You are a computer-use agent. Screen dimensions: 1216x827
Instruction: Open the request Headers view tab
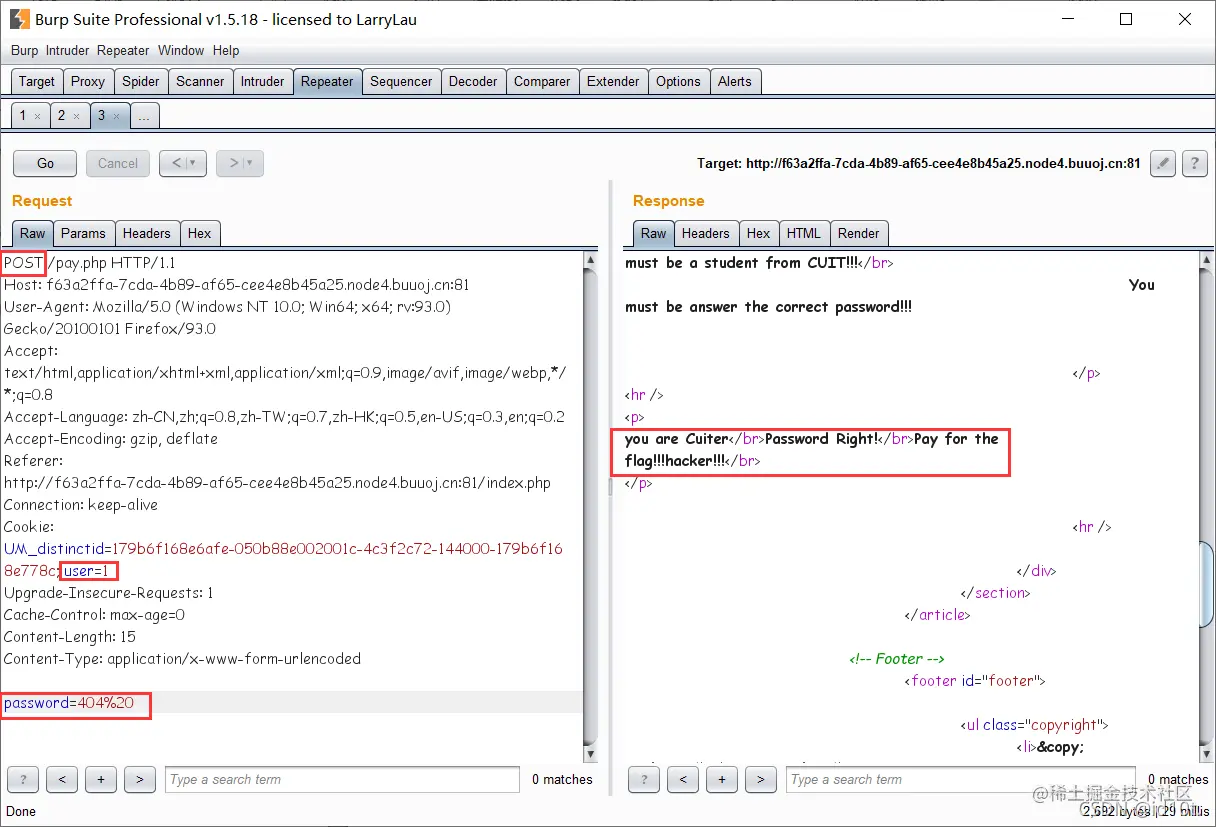(x=147, y=233)
